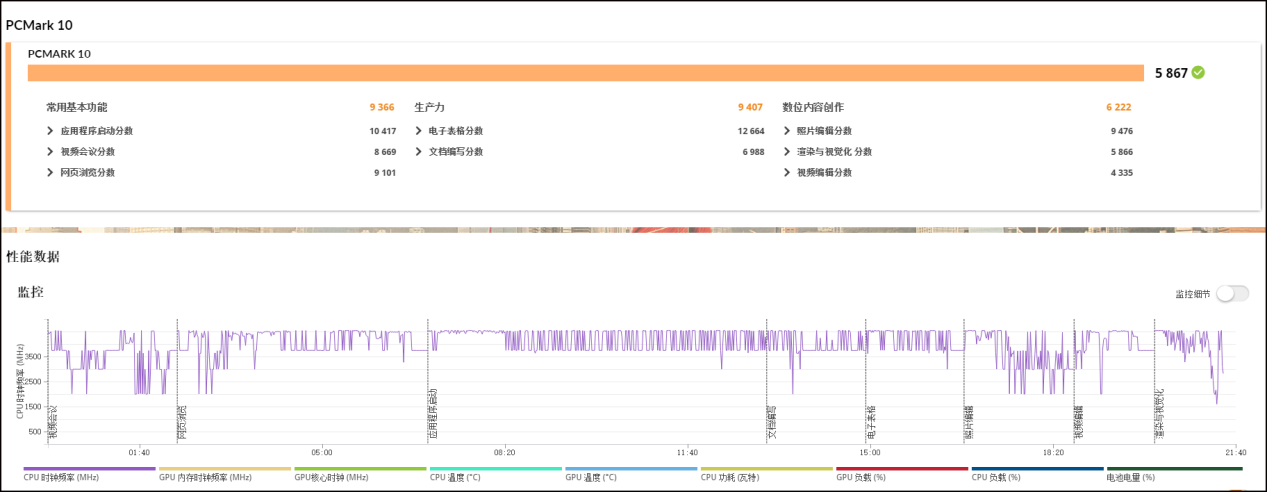Select the 电池电量 (%) legend swatch
The image size is (1267, 492).
1174,469
